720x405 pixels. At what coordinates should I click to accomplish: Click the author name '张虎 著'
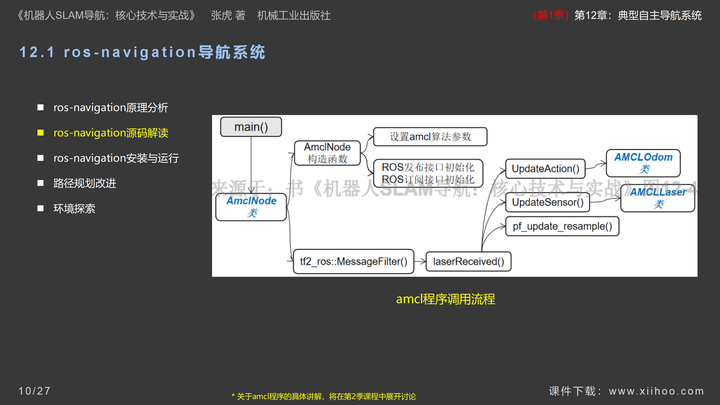click(228, 16)
